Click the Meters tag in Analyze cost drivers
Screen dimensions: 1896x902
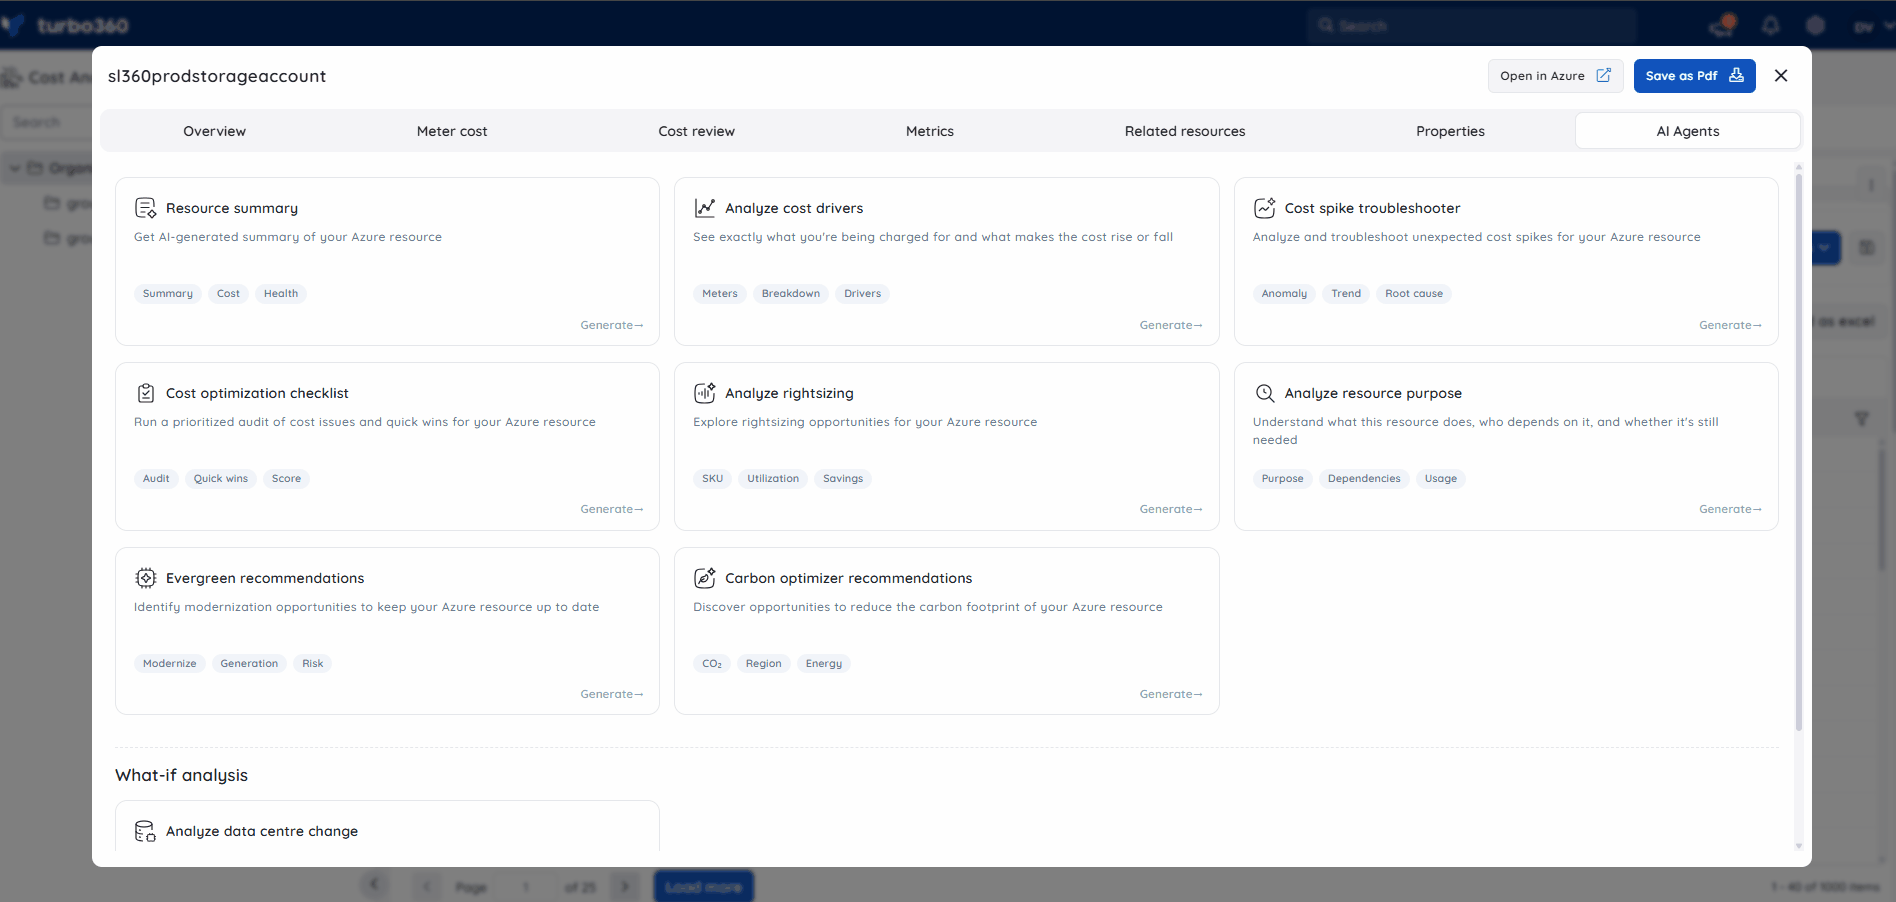[x=720, y=294]
